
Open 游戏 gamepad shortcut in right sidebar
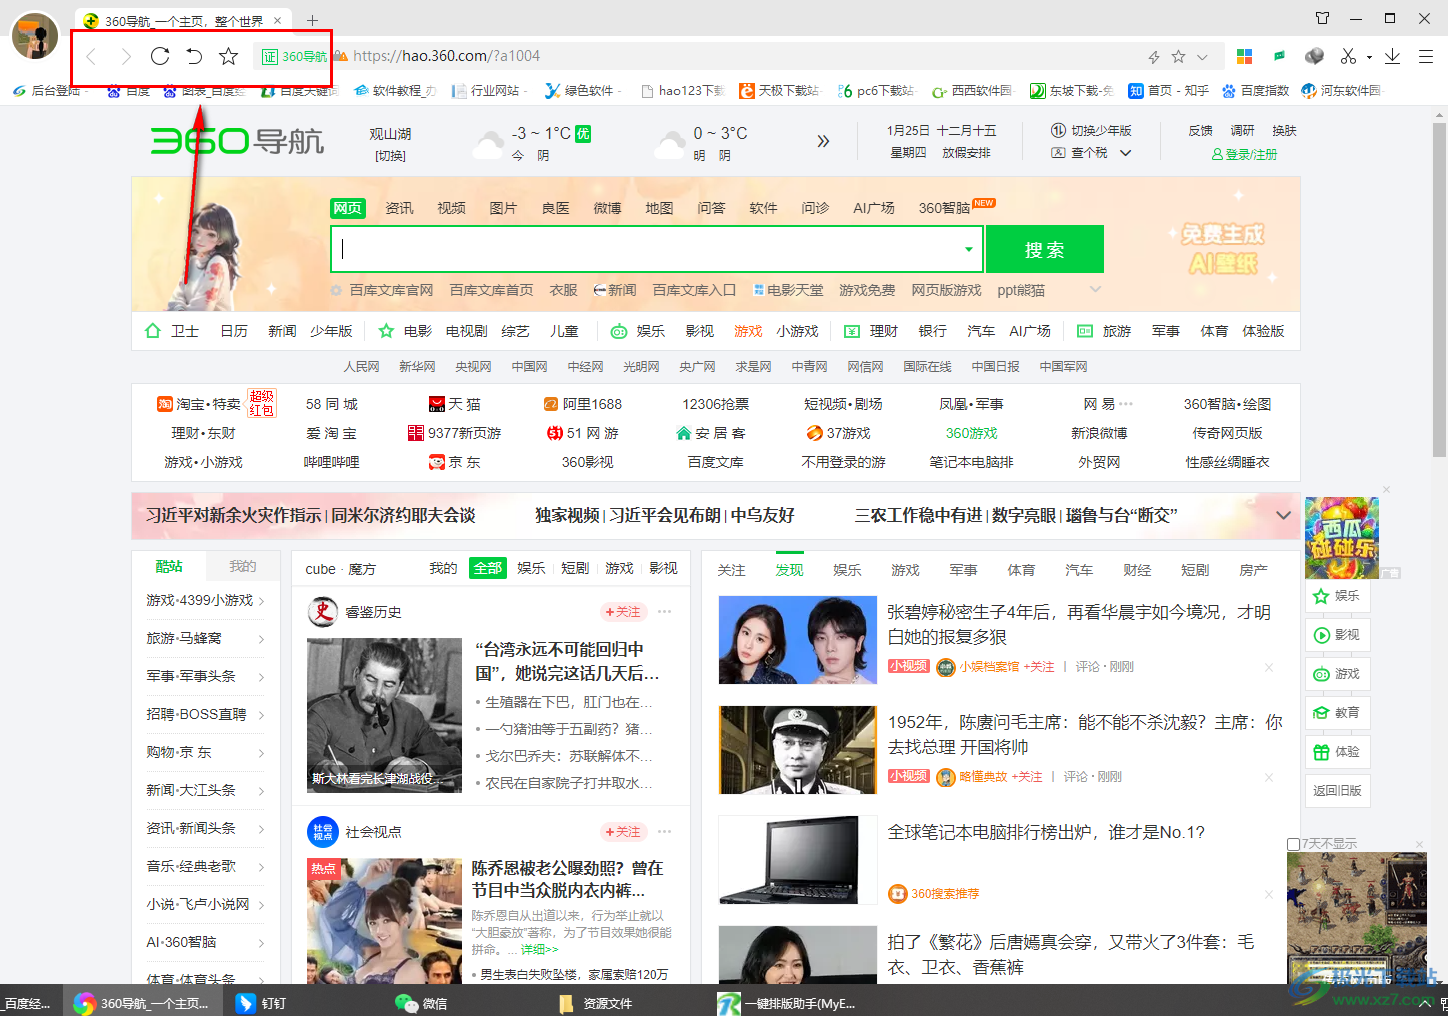(1336, 673)
